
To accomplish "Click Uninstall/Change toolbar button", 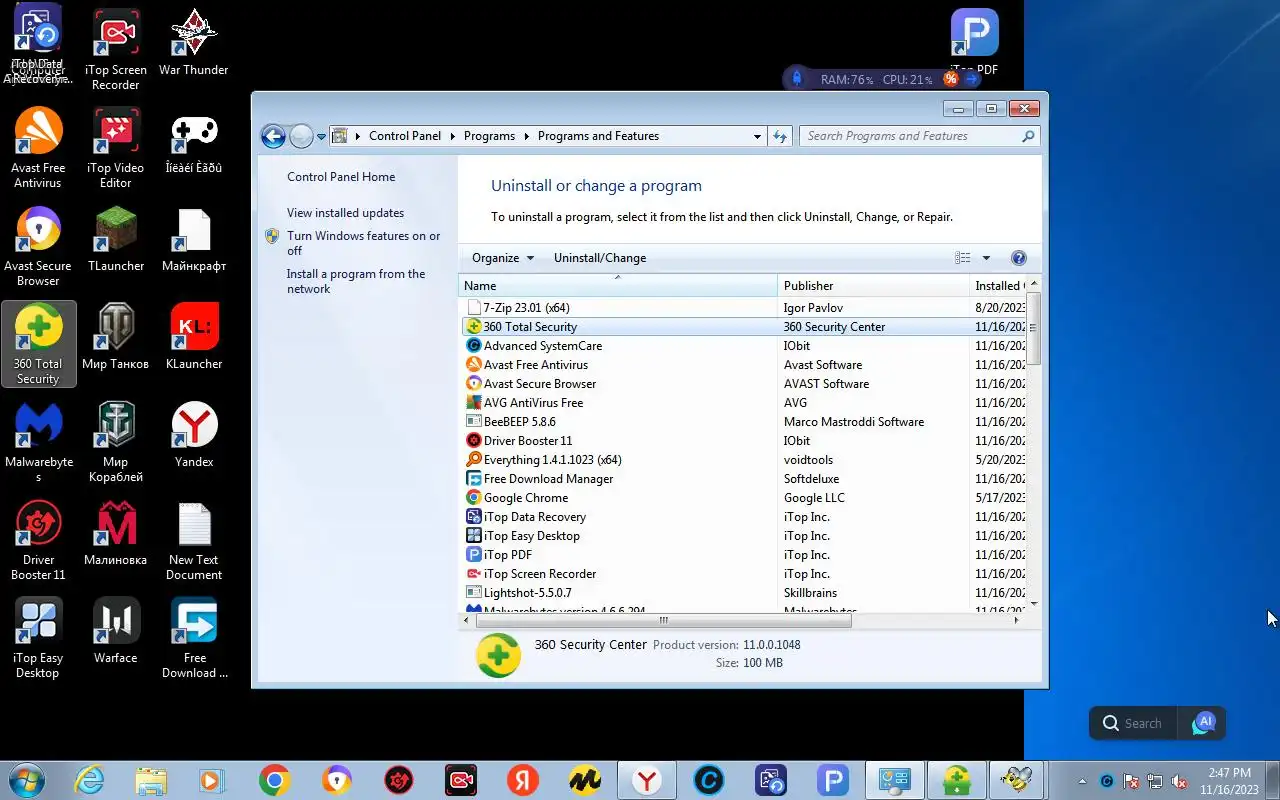I will 600,258.
